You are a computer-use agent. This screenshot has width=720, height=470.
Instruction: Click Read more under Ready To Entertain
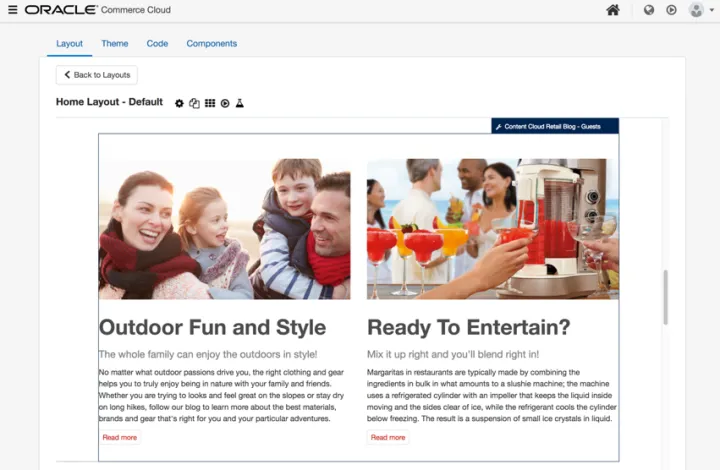[x=388, y=438]
